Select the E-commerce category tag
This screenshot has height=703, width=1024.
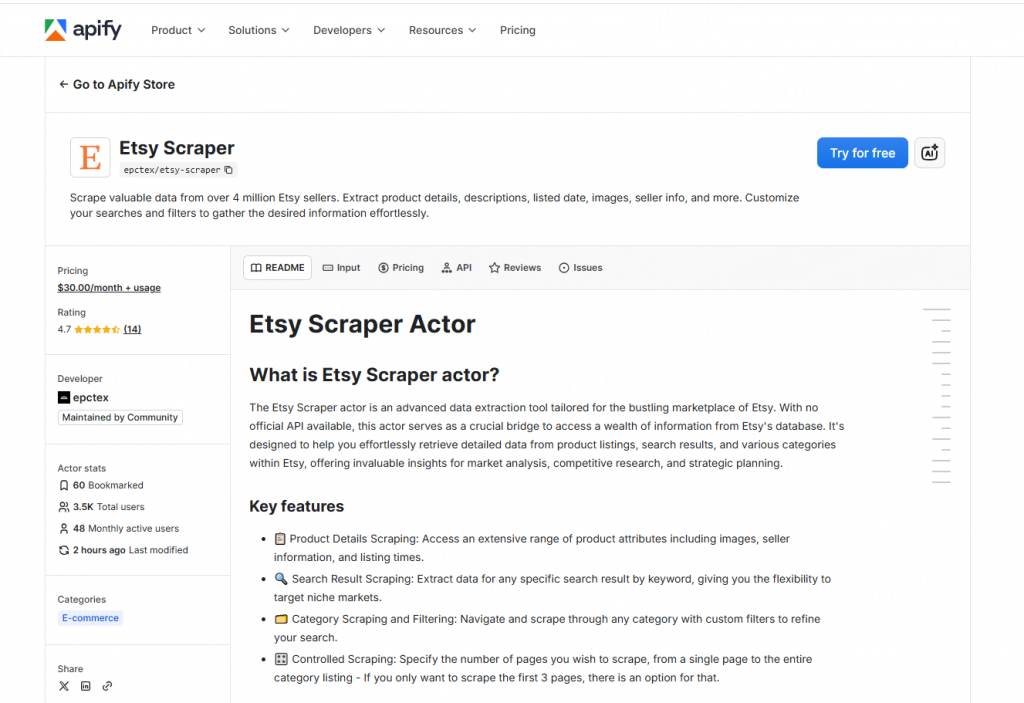(90, 618)
